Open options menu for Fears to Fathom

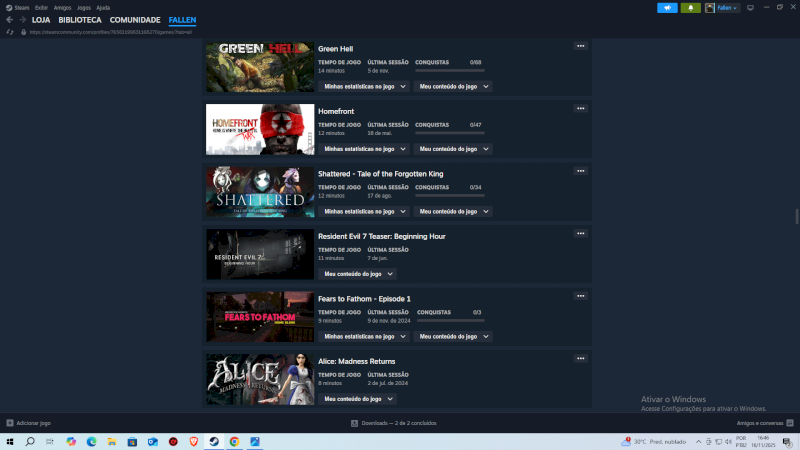581,296
